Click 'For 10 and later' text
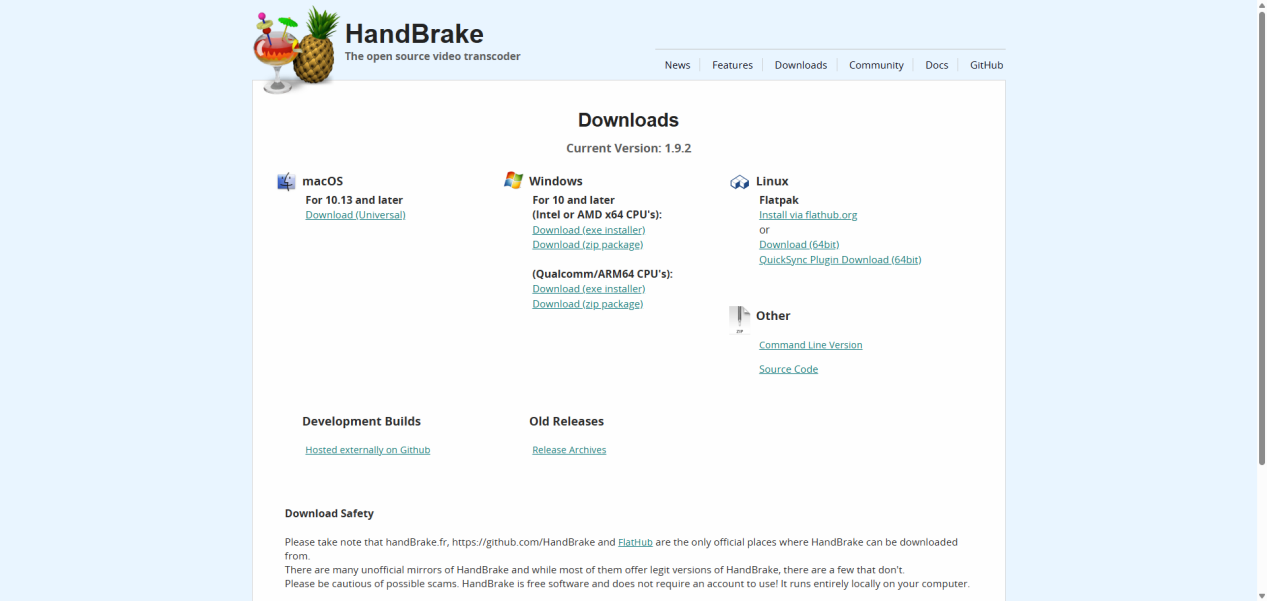The width and height of the screenshot is (1267, 601). [x=573, y=200]
